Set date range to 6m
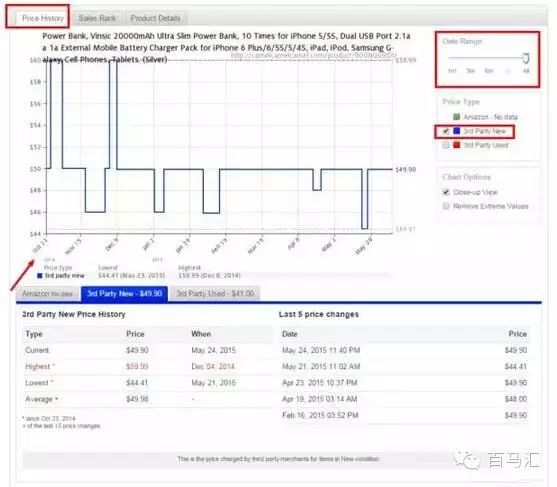Viewport: 557px width, 487px height. pyautogui.click(x=489, y=71)
